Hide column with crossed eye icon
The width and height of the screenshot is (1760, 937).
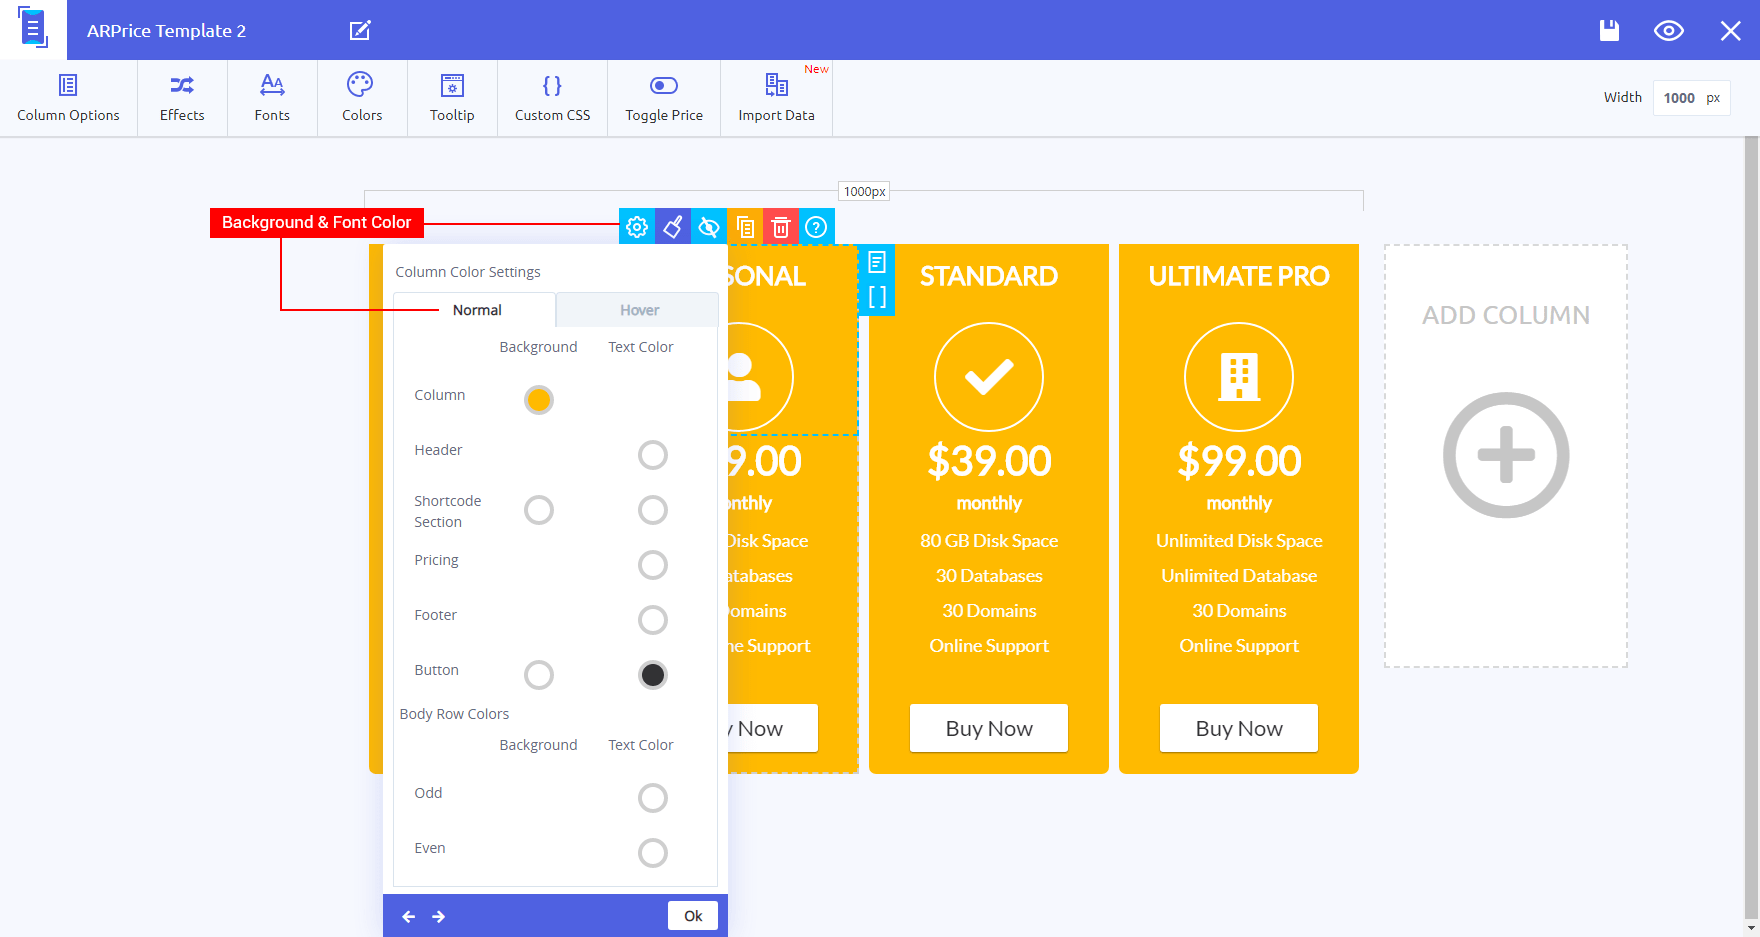[x=709, y=227]
